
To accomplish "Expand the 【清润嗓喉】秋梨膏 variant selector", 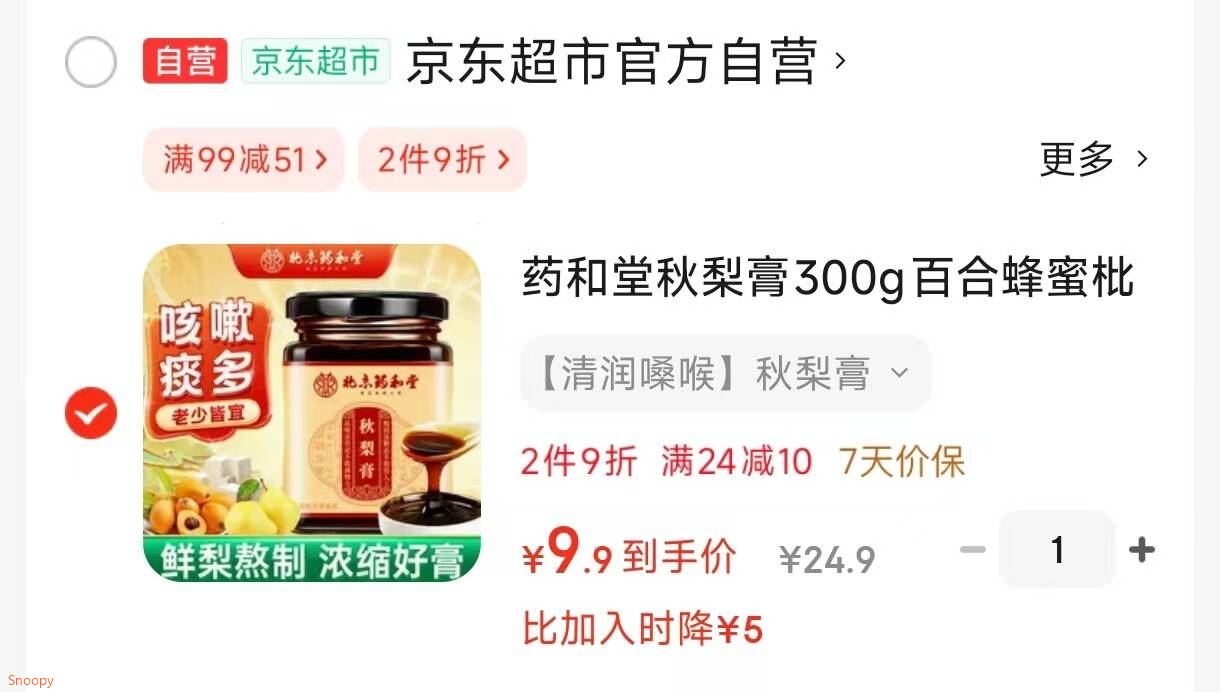I will tap(726, 373).
